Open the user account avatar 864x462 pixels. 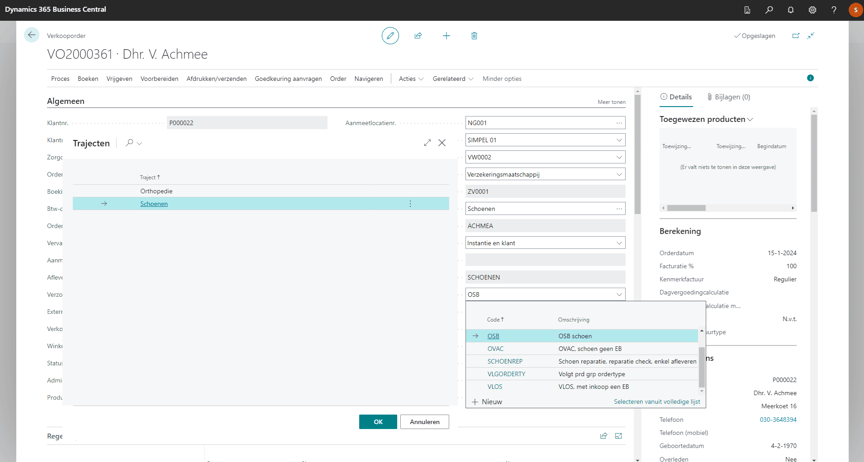(x=855, y=10)
